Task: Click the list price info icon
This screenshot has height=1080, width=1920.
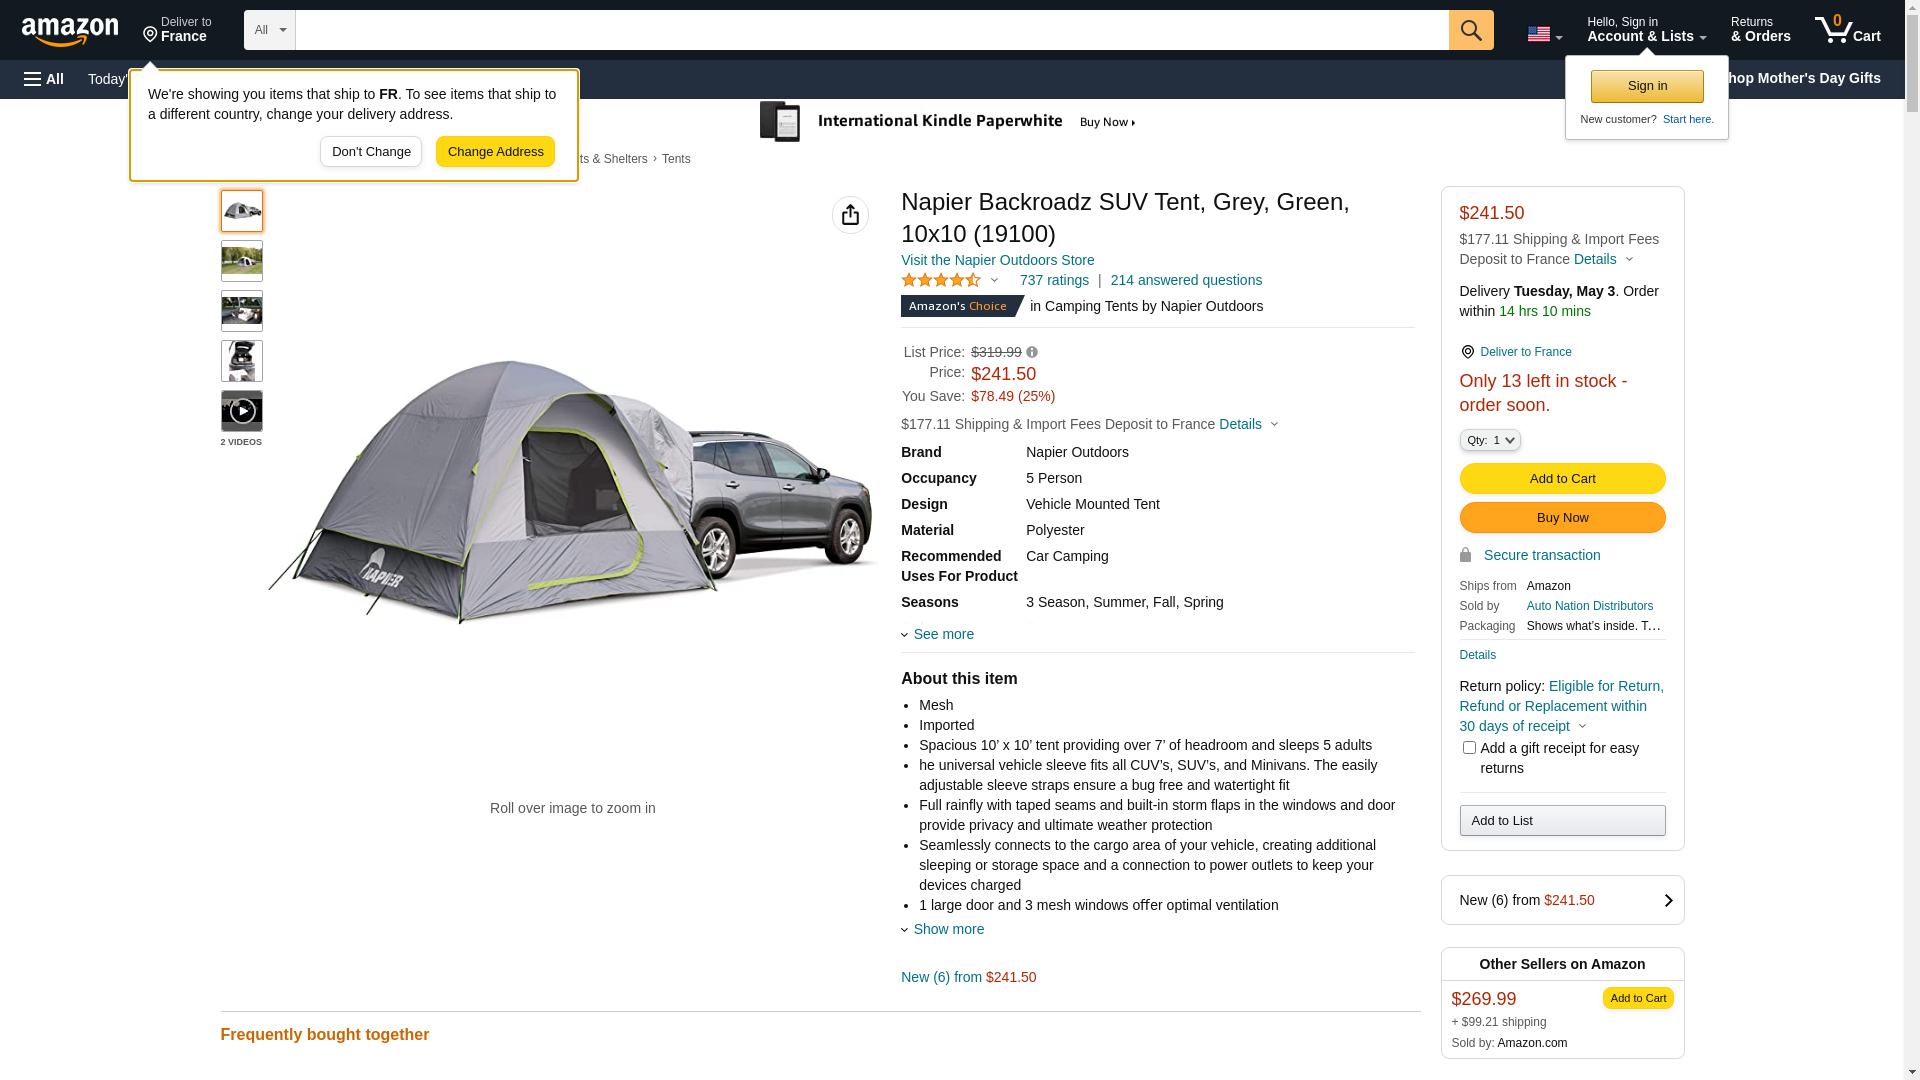Action: coord(1032,352)
